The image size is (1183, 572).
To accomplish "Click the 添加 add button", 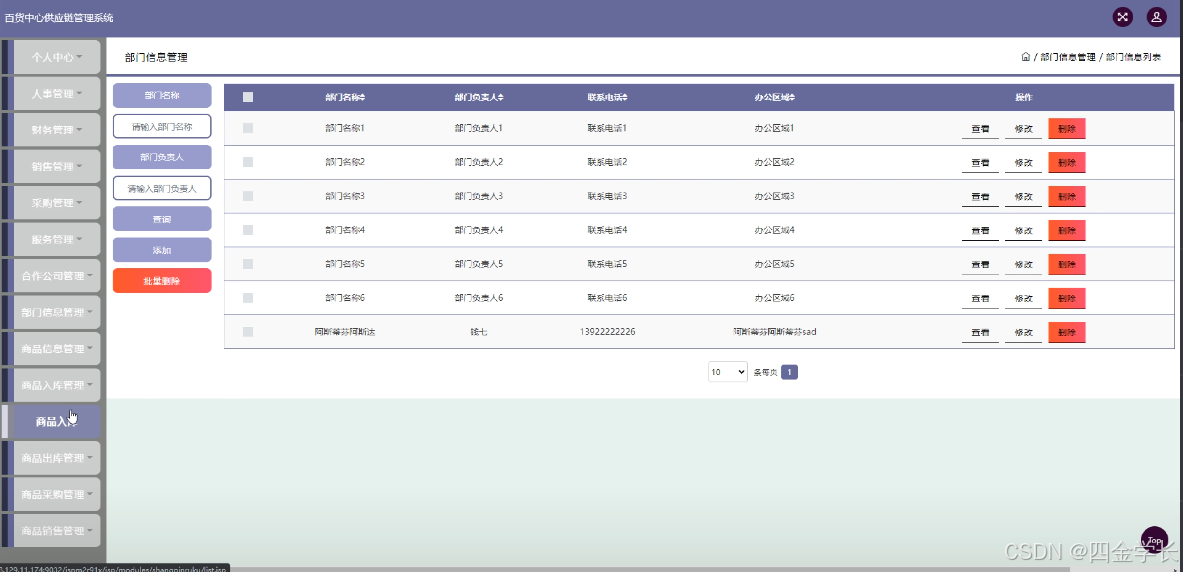I will coord(162,250).
